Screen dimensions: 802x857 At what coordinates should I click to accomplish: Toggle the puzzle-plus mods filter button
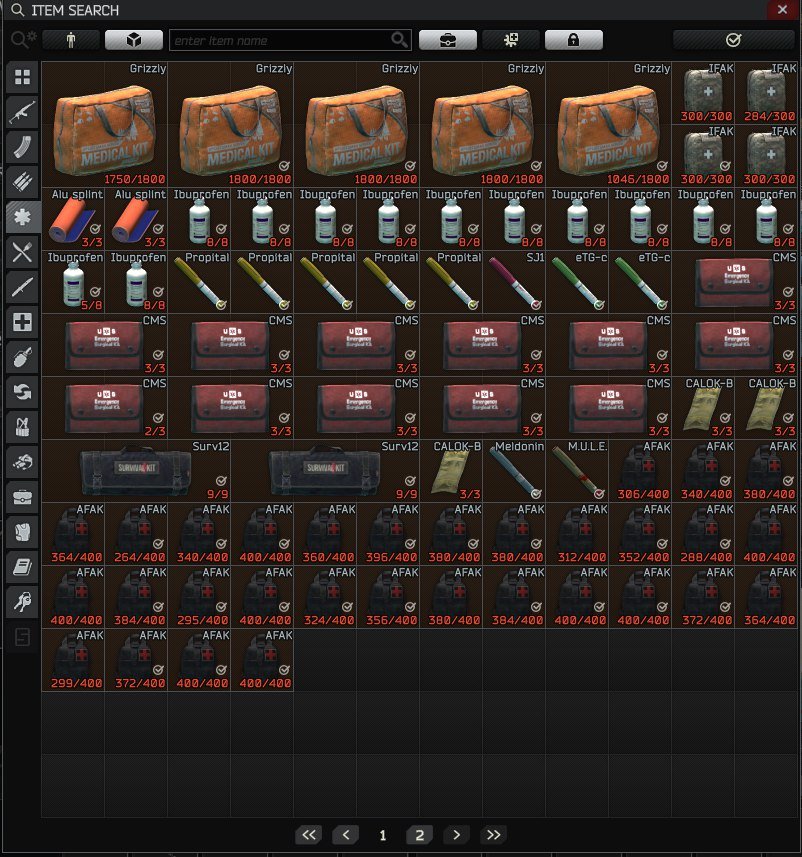pos(511,40)
